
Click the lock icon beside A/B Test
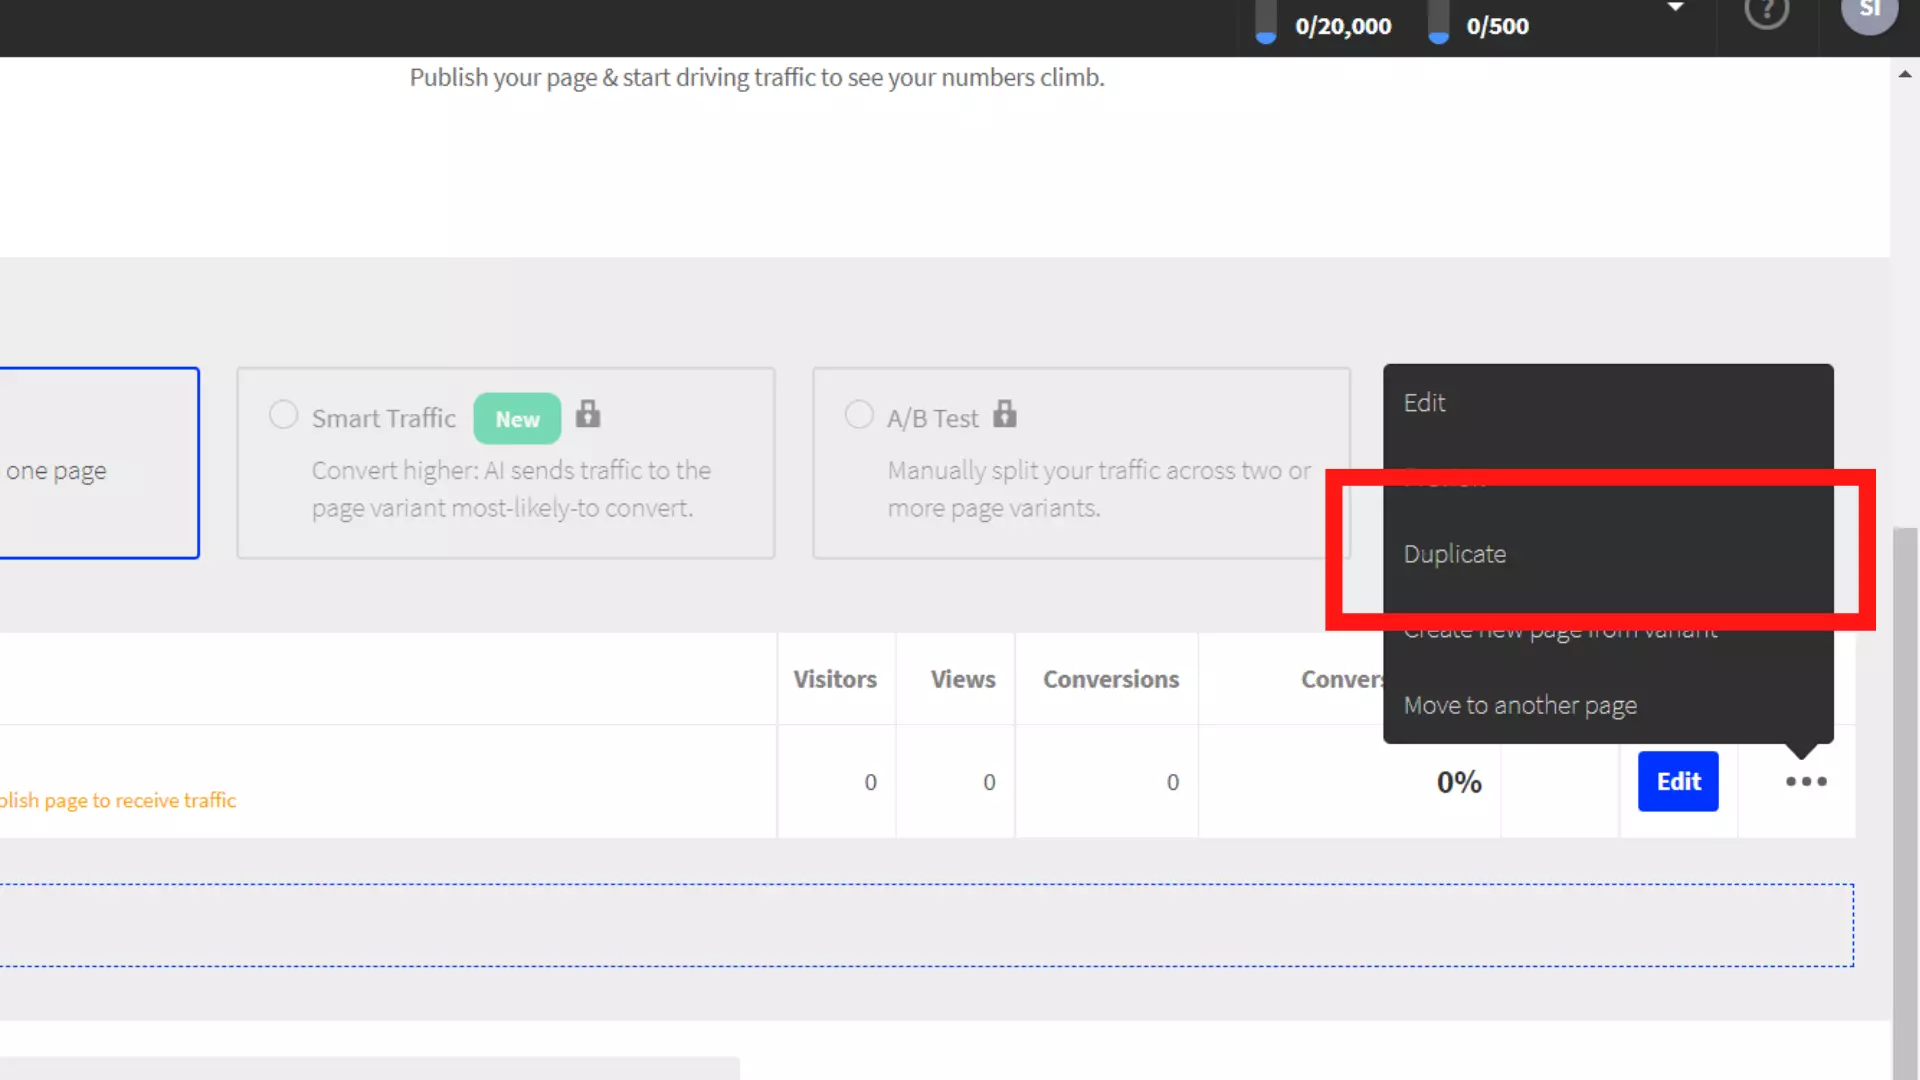(1004, 414)
